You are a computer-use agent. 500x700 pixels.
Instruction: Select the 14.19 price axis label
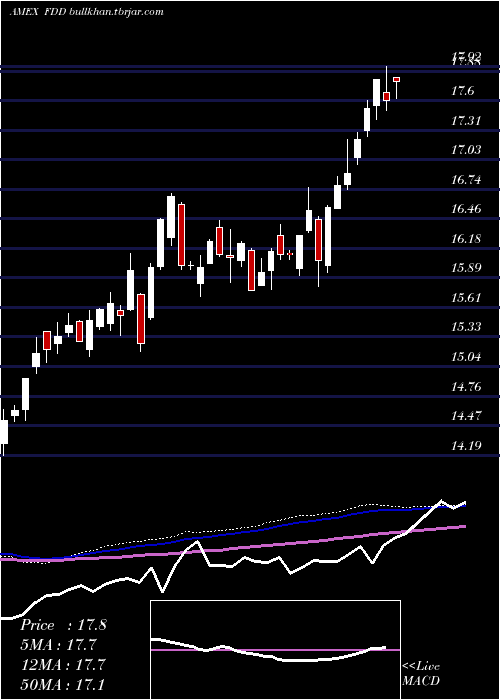click(x=467, y=445)
